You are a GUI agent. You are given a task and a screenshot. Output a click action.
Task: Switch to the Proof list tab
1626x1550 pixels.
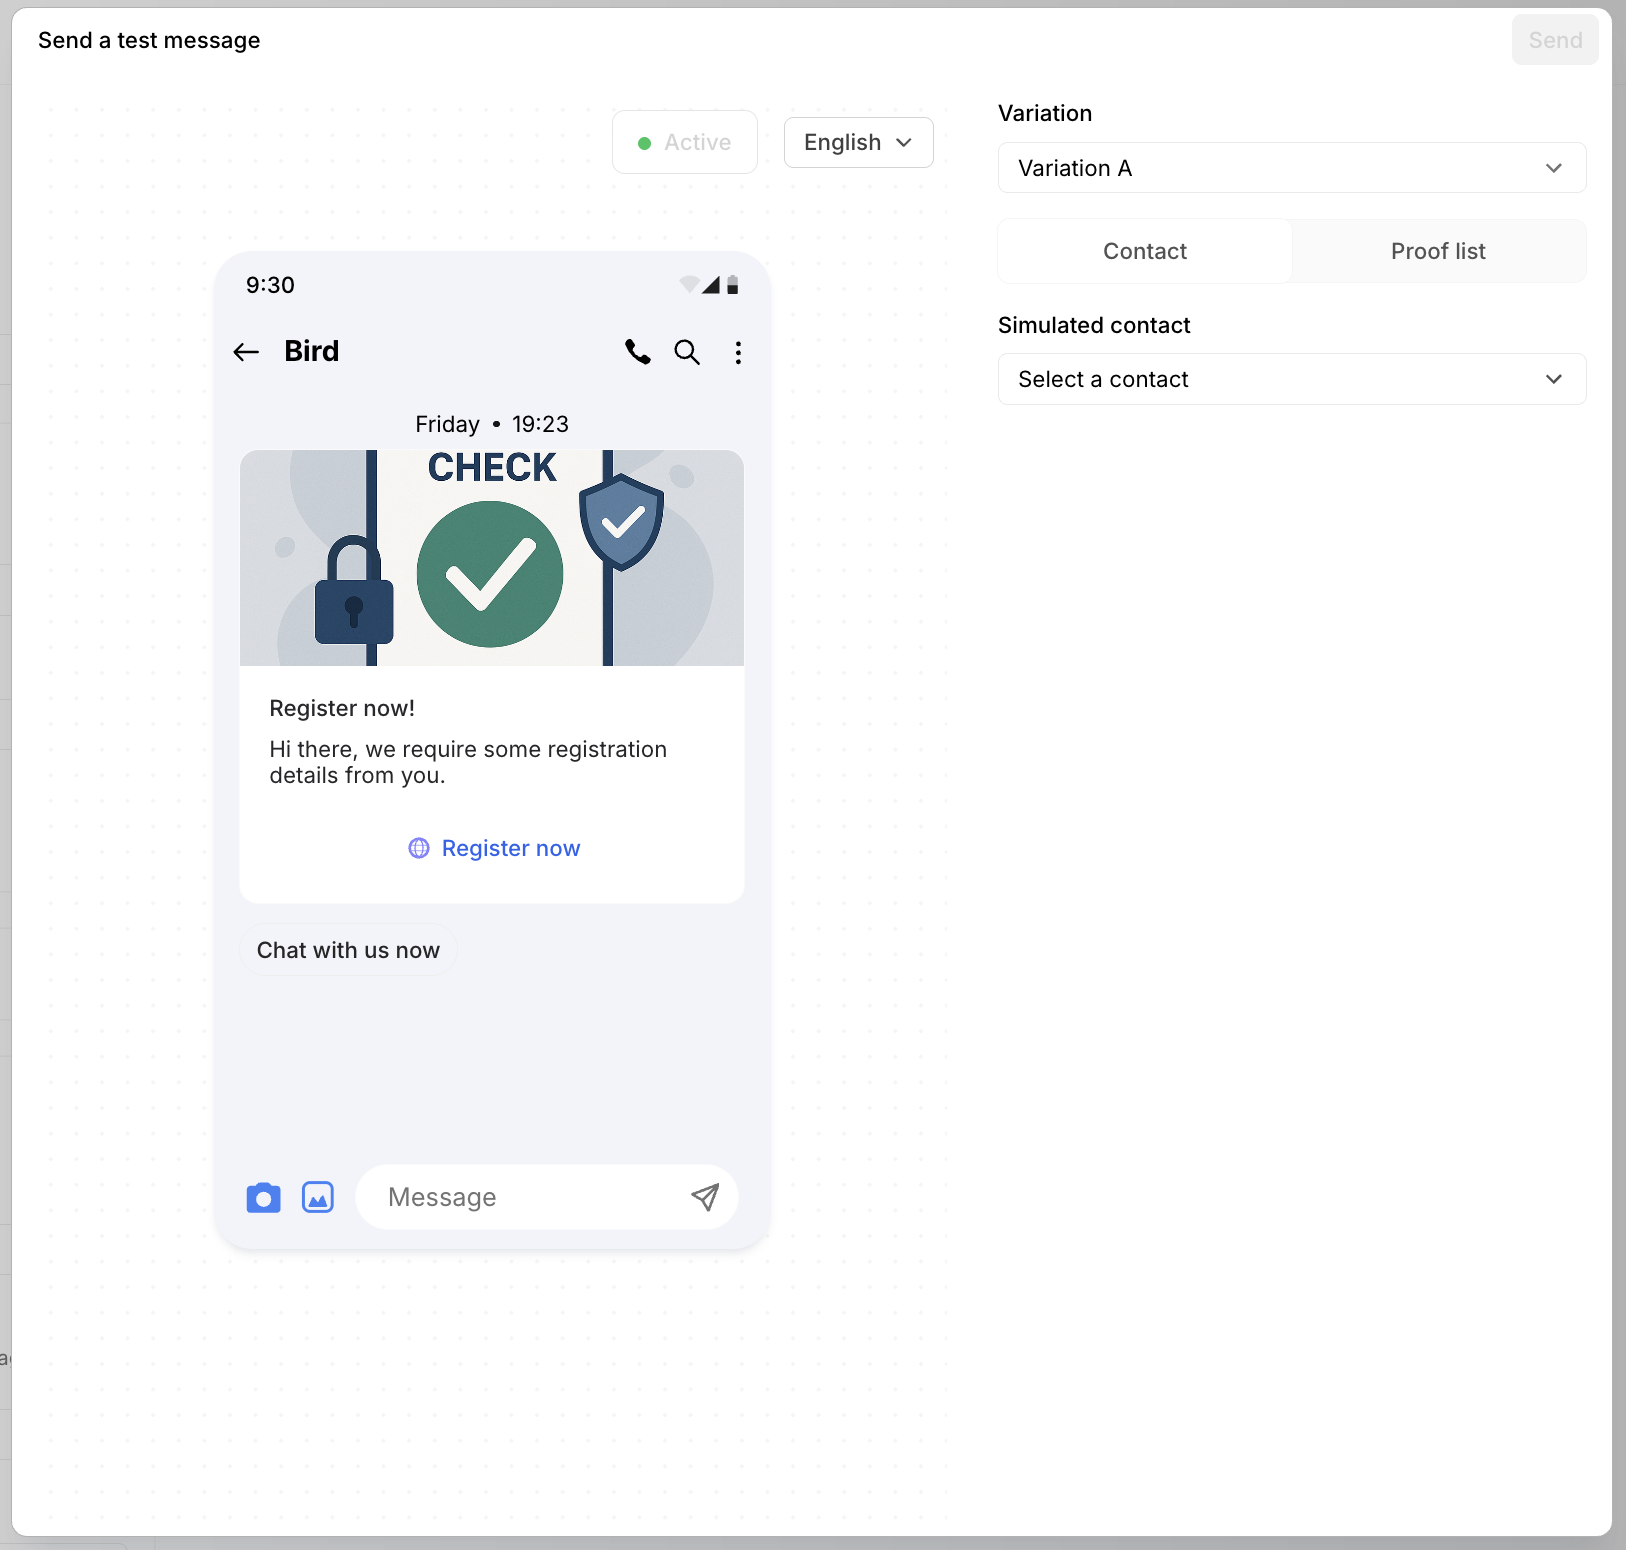pyautogui.click(x=1437, y=251)
